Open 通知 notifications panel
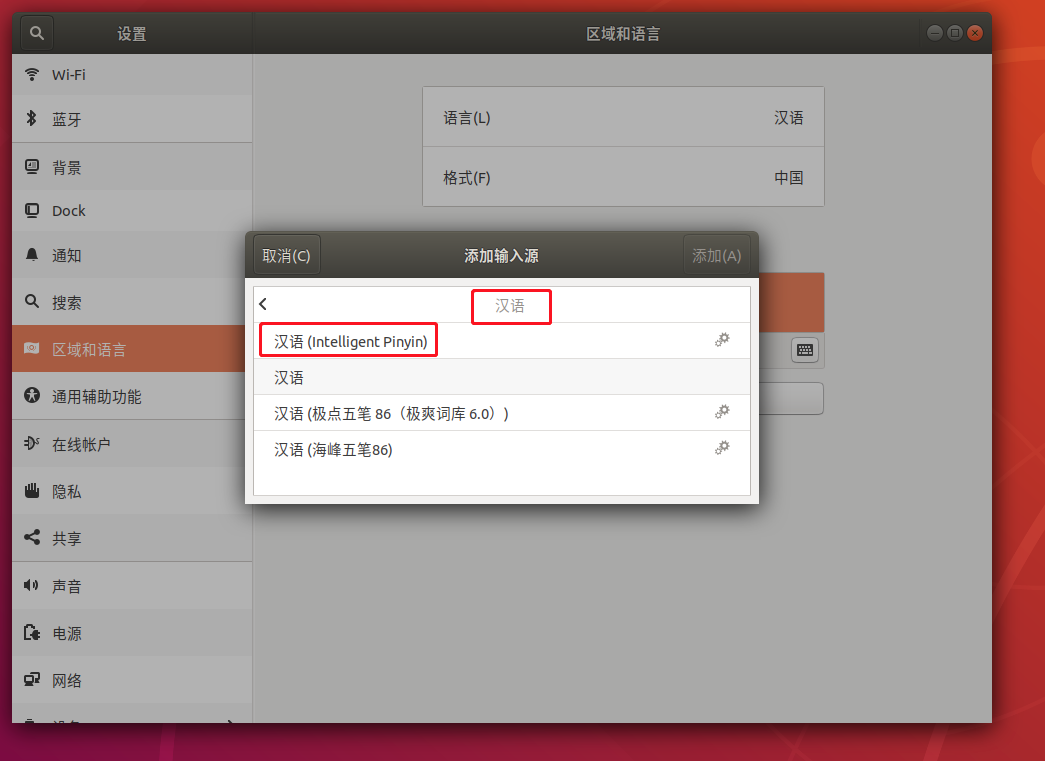Screen dimensions: 1045x761 coord(132,255)
